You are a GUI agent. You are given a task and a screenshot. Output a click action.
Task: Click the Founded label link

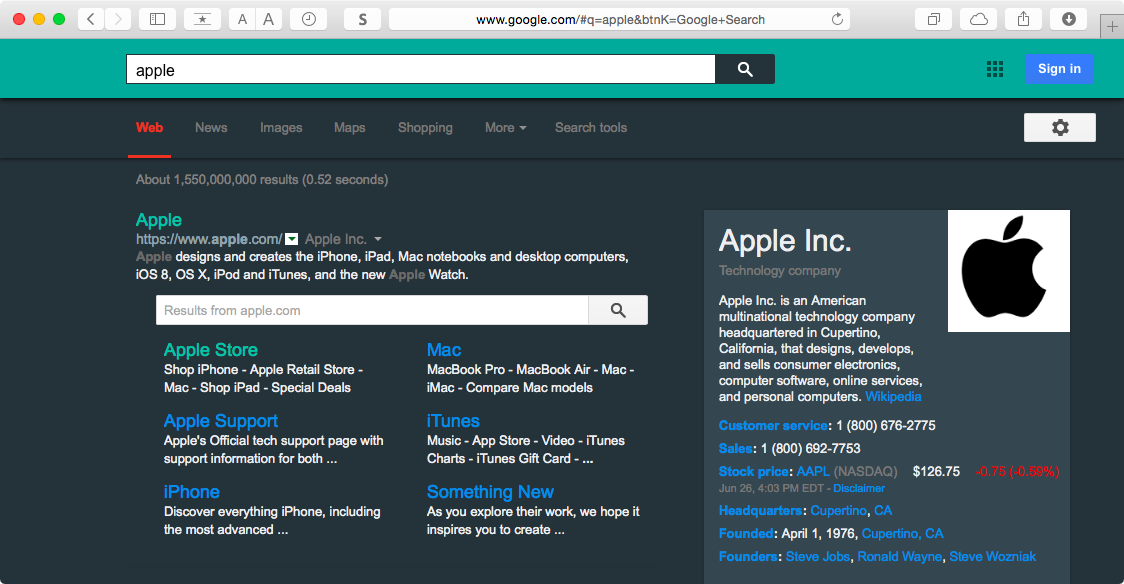coord(746,533)
